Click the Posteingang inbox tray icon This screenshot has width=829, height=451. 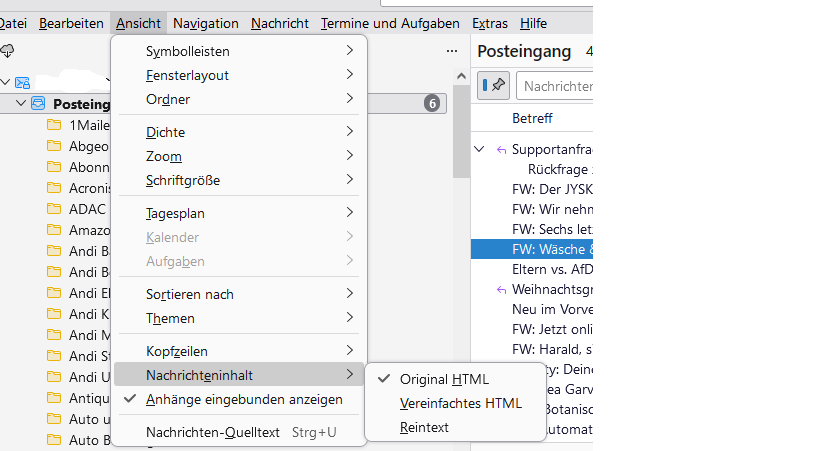pyautogui.click(x=39, y=103)
